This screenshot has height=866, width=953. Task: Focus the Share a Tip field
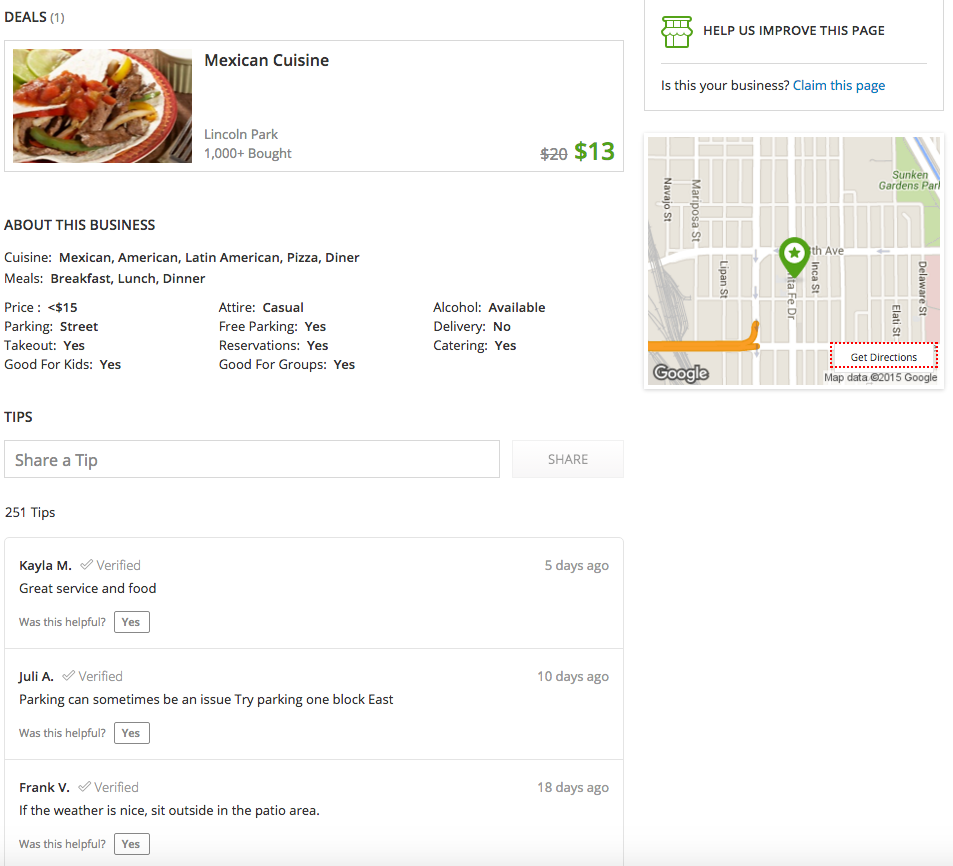point(252,459)
